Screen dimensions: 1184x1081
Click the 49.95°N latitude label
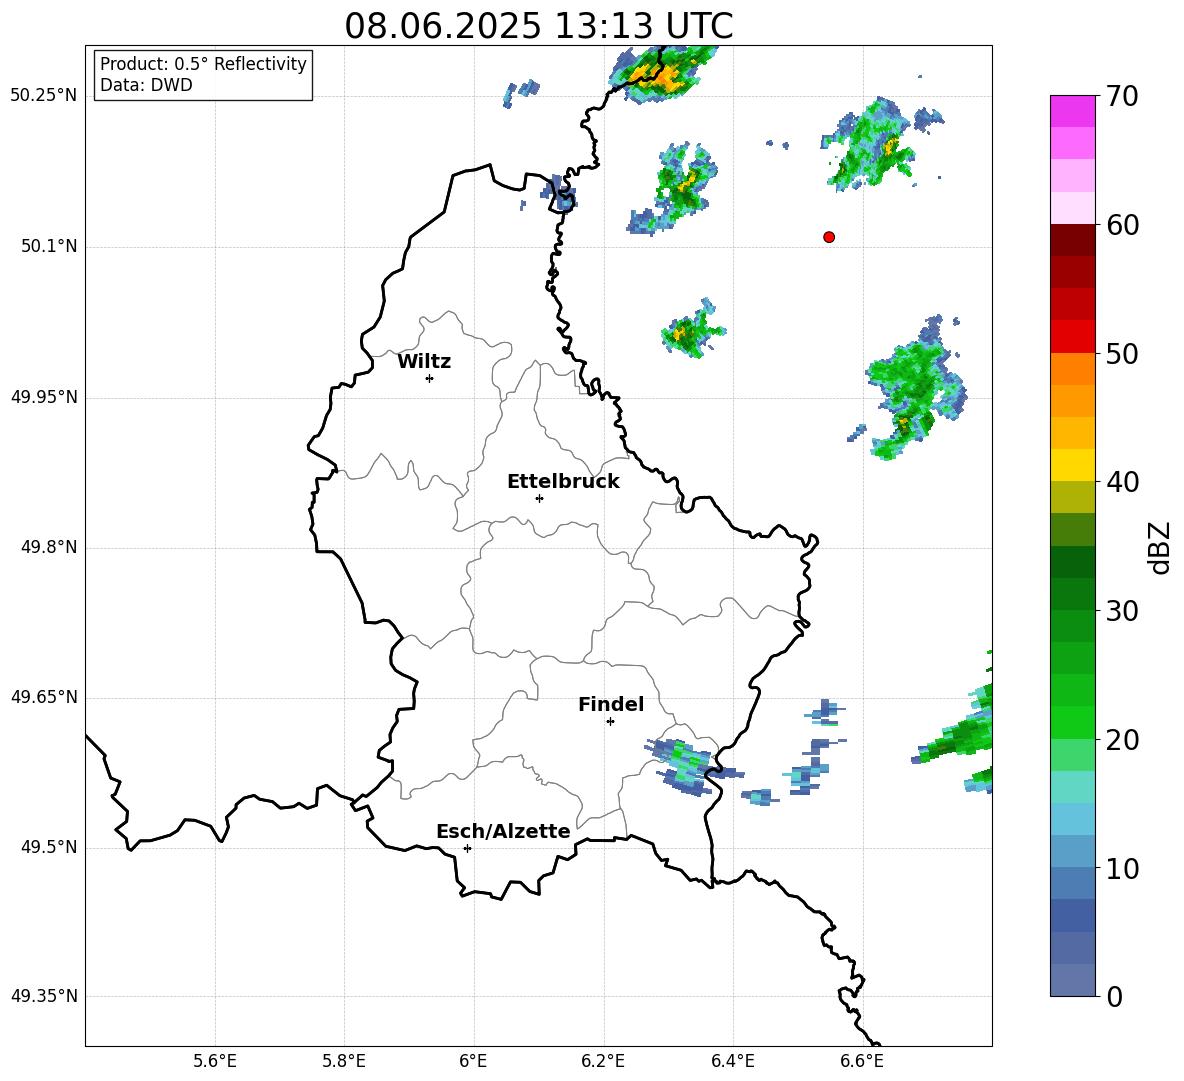click(44, 397)
